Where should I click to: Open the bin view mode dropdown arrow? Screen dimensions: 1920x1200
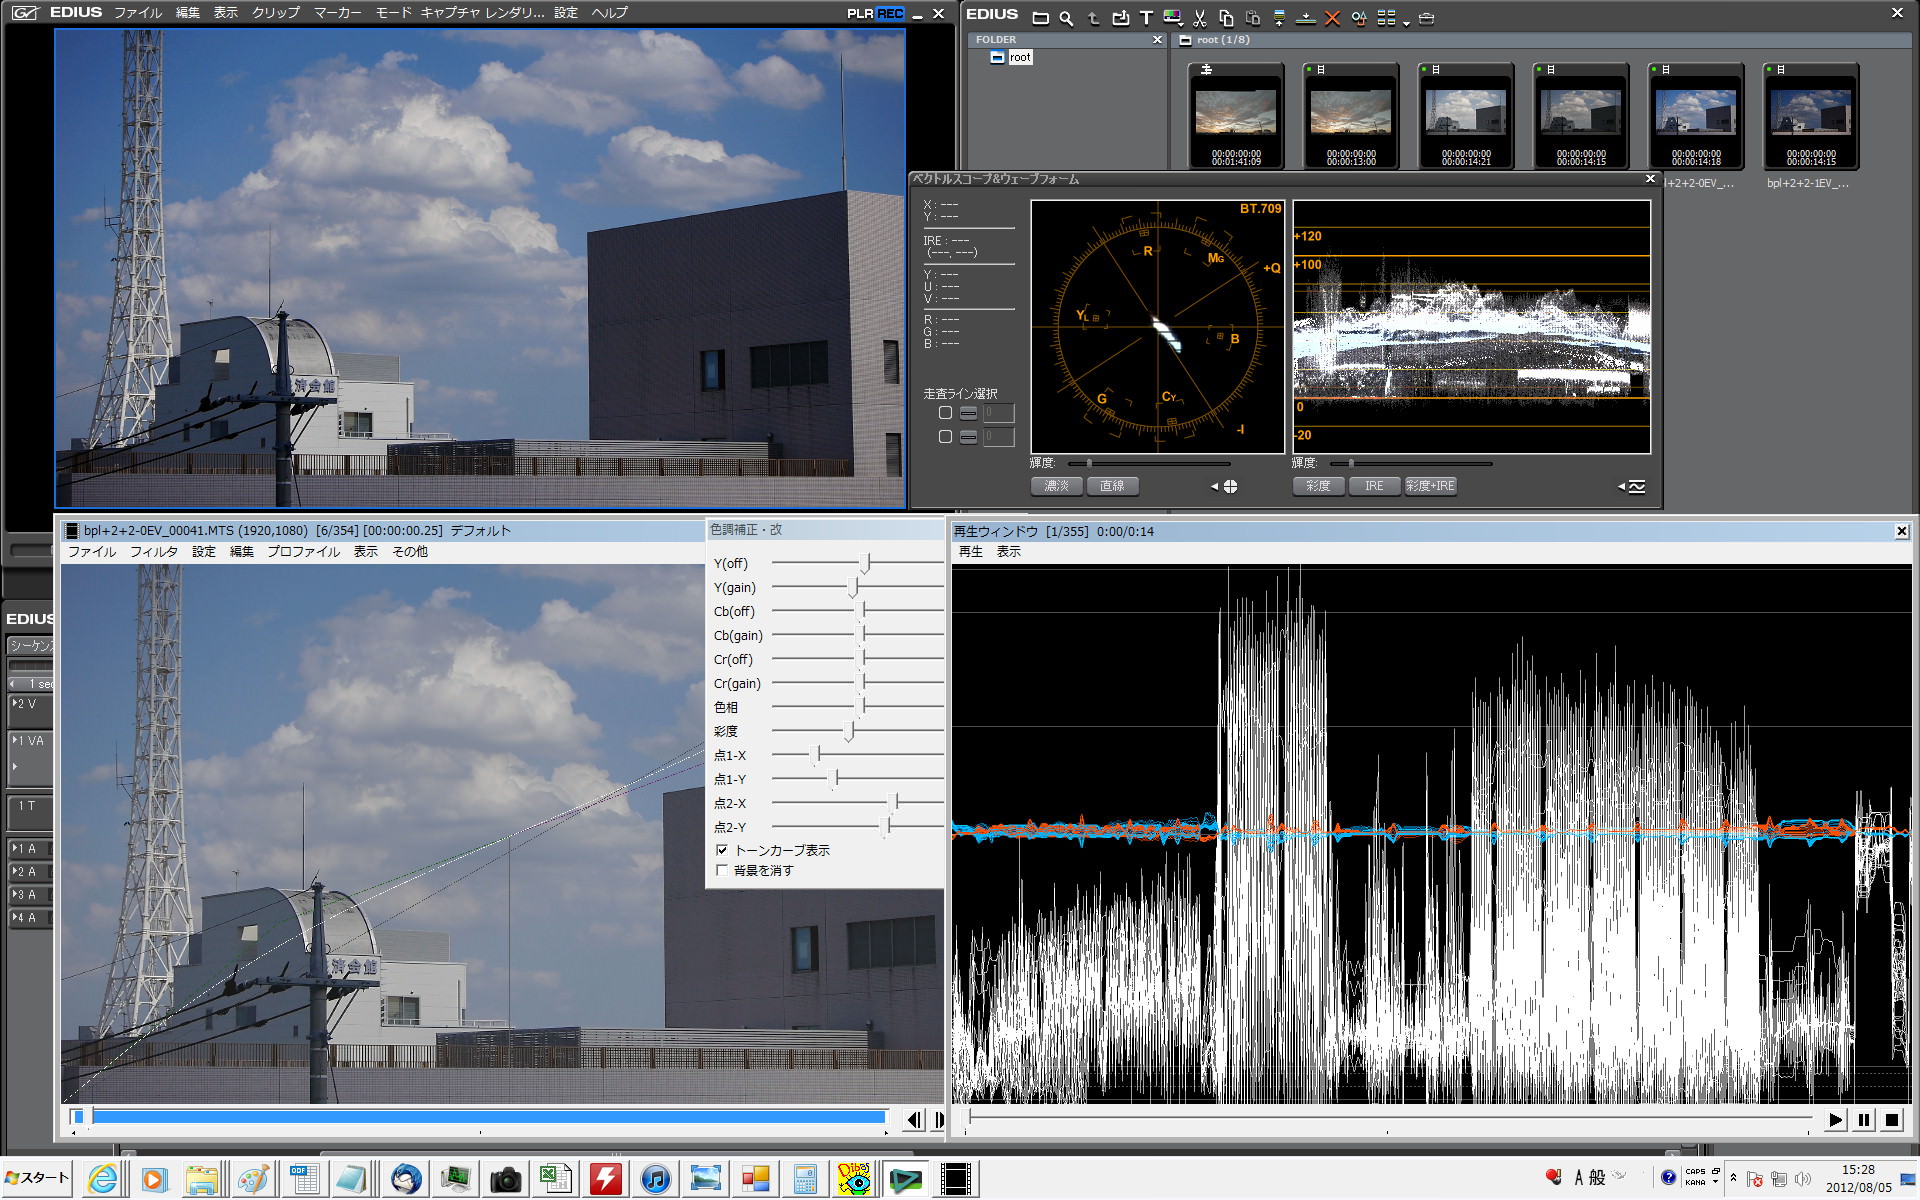(1405, 22)
